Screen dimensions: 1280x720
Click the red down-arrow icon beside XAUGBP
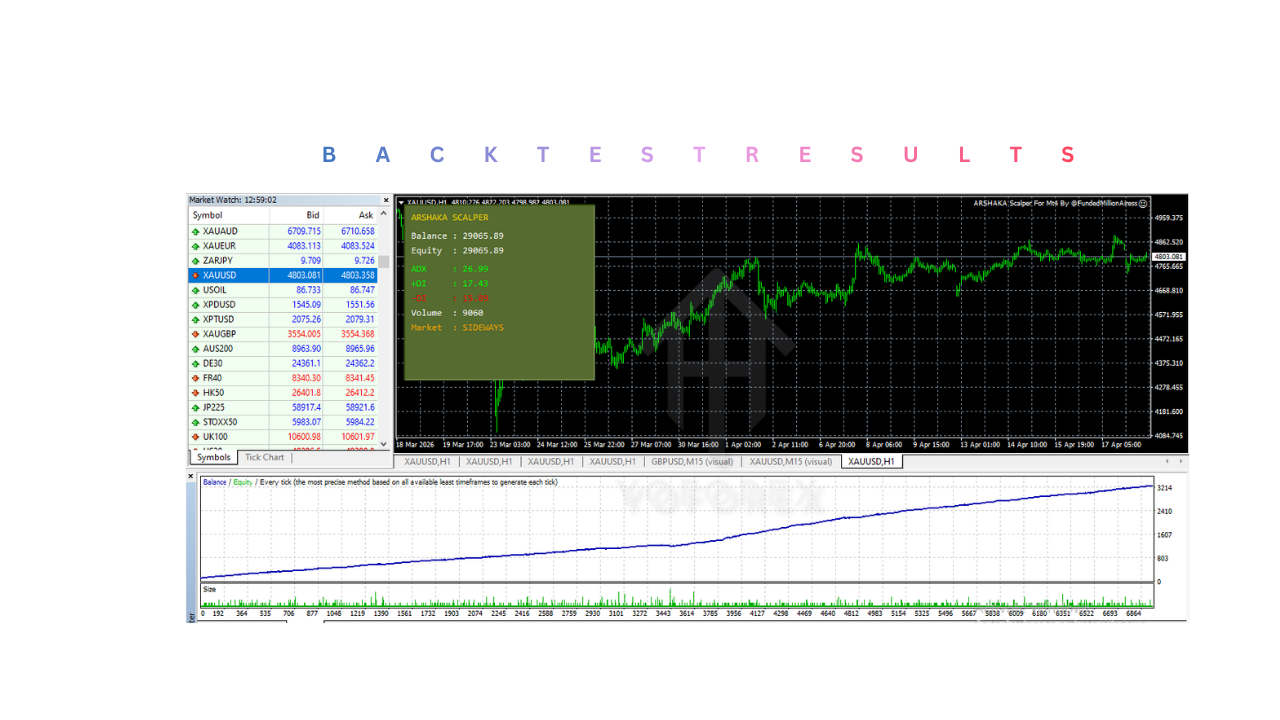(195, 335)
